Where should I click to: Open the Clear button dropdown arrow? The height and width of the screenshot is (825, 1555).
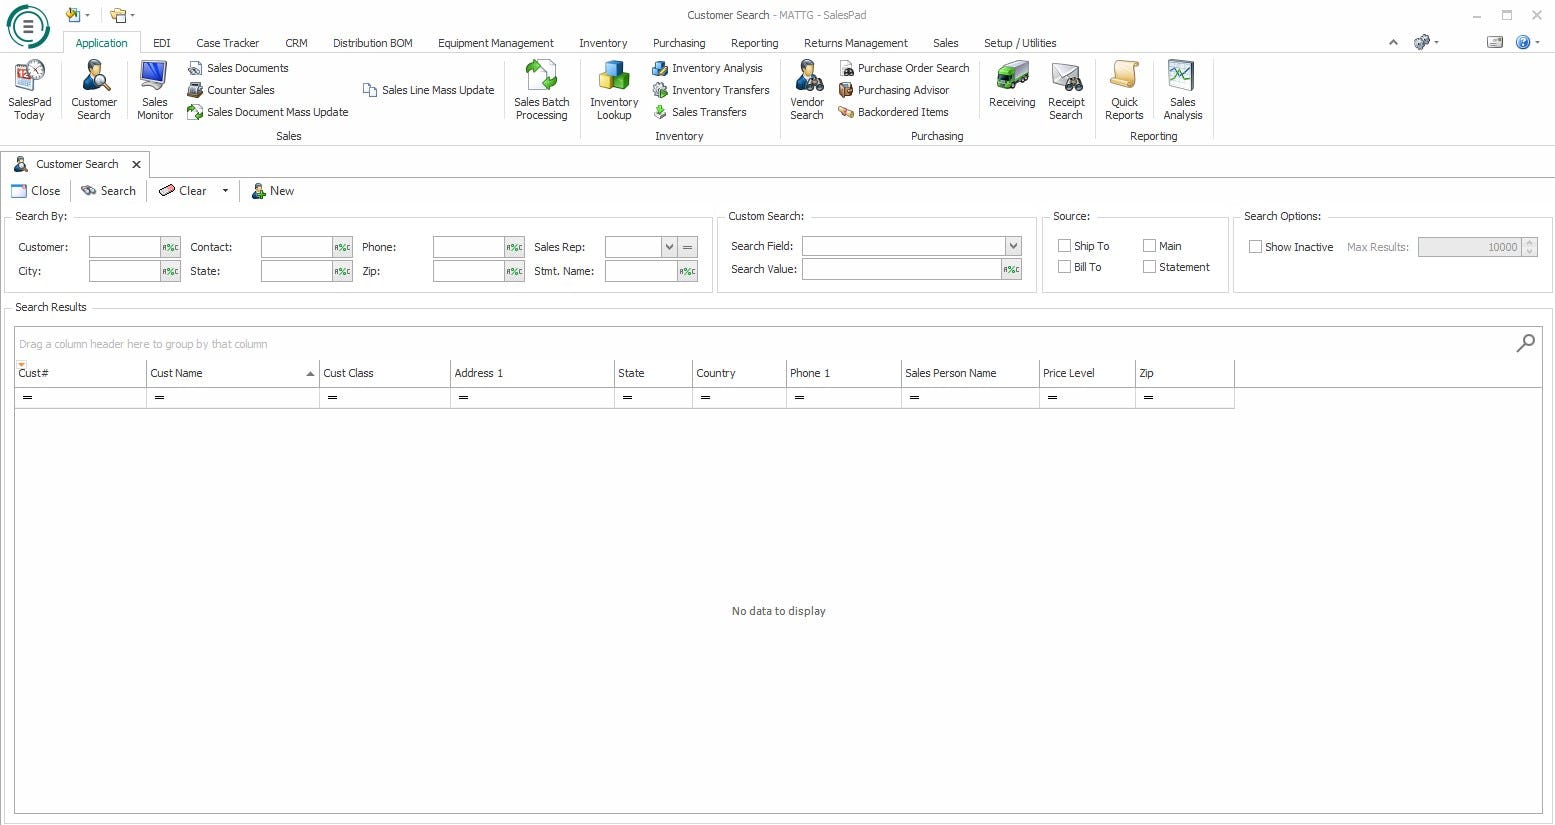point(225,191)
